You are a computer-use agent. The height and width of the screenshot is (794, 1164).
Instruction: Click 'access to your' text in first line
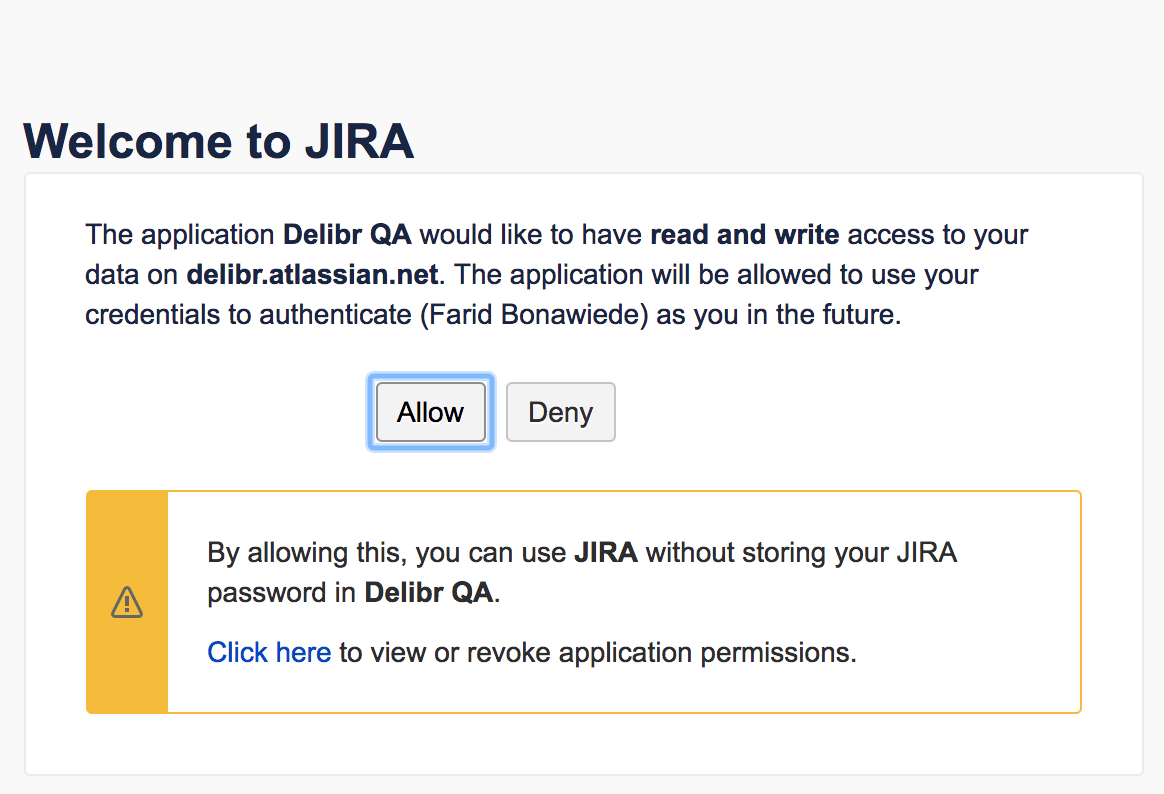(x=938, y=234)
